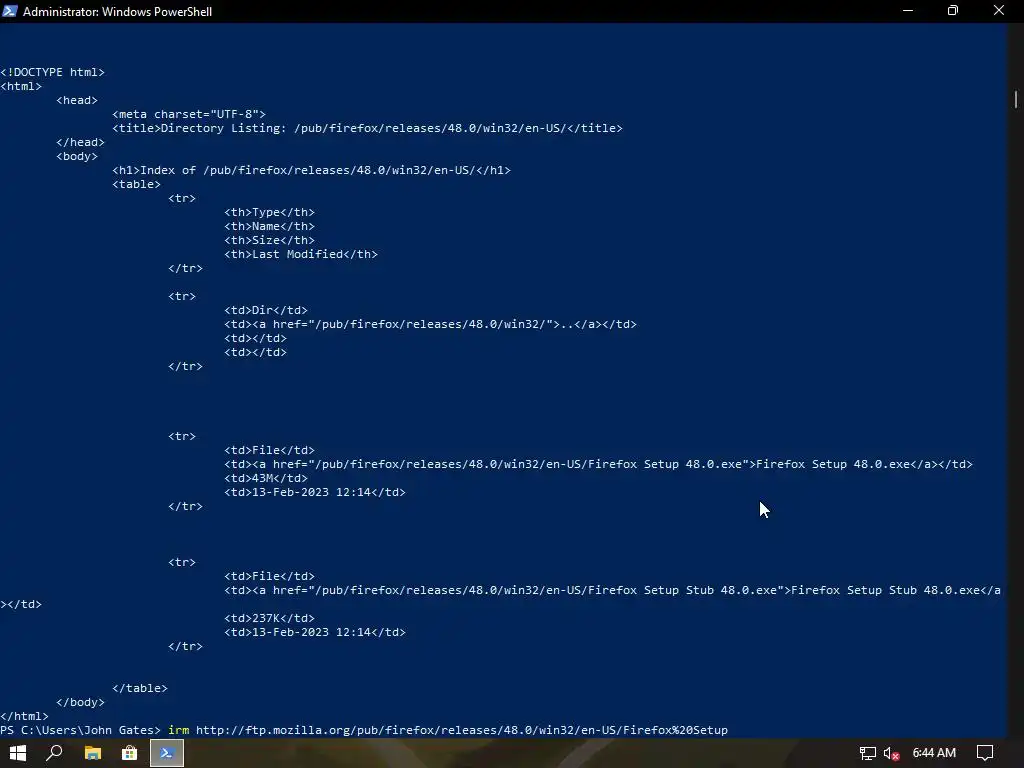
Task: Click the '<th>Name</th>' line
Action: (269, 226)
